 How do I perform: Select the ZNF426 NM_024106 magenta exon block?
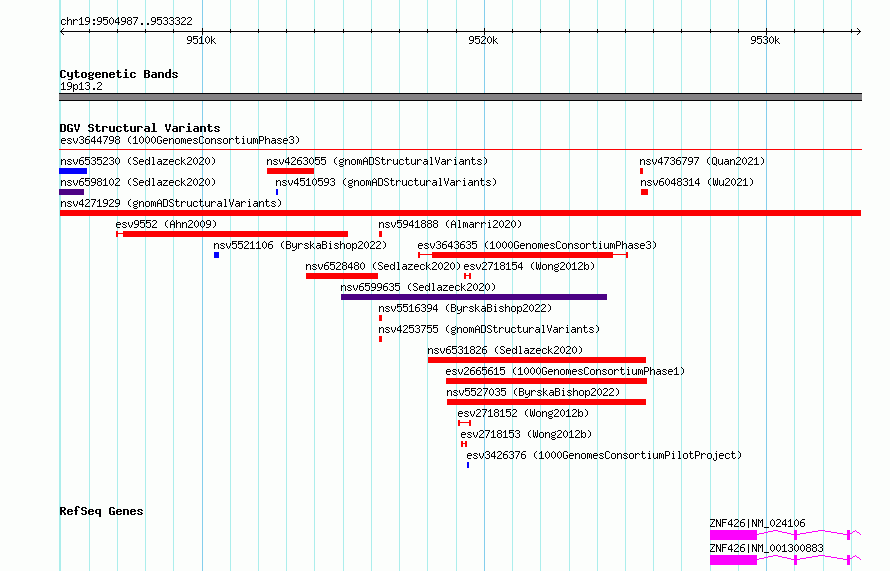[733, 535]
